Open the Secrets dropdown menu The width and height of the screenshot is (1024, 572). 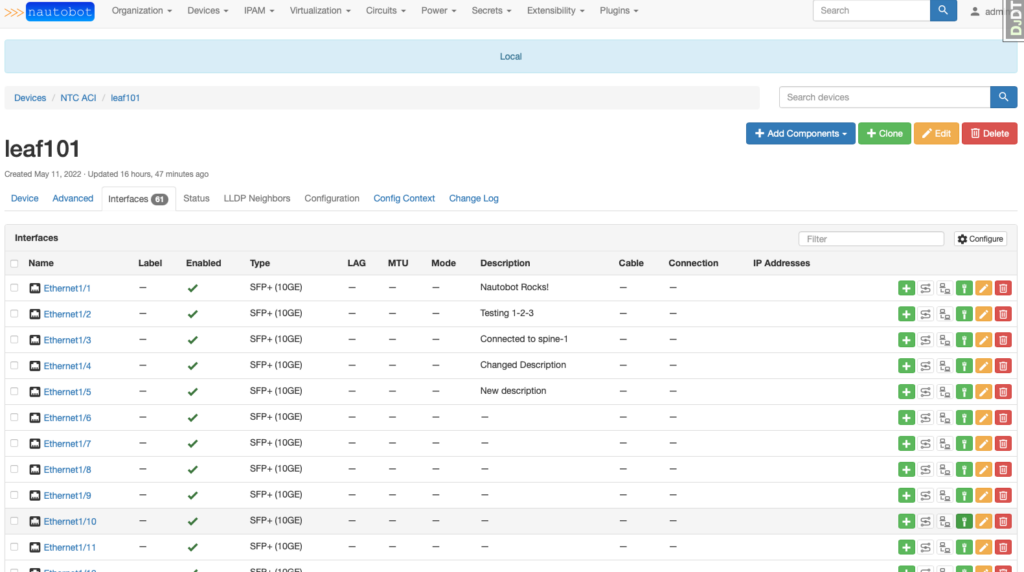(x=491, y=10)
